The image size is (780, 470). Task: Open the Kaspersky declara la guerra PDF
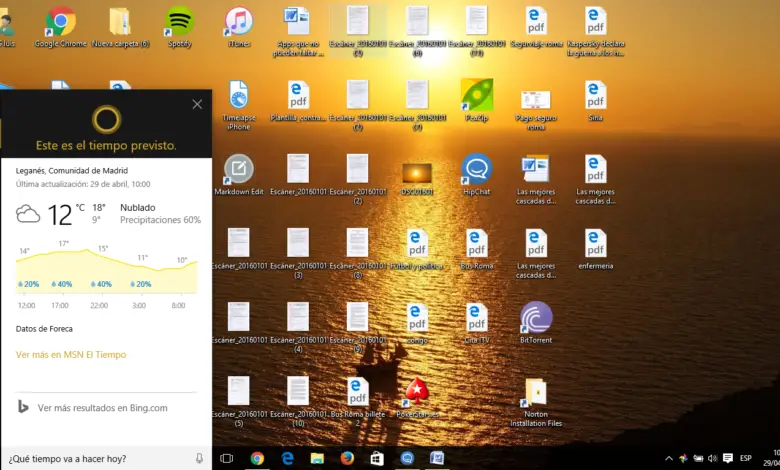595,31
